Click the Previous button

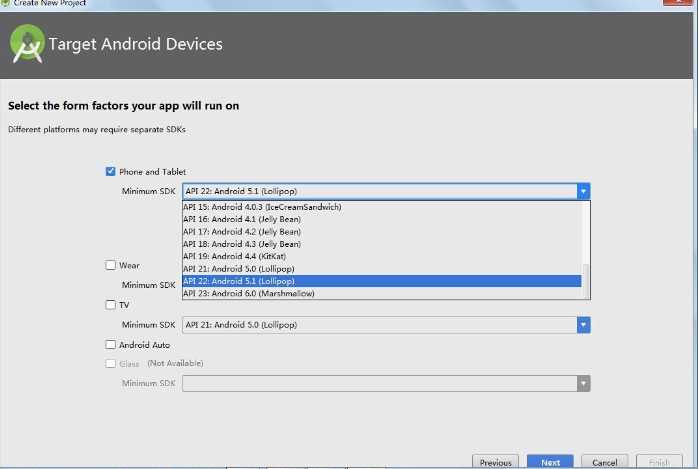pyautogui.click(x=495, y=462)
